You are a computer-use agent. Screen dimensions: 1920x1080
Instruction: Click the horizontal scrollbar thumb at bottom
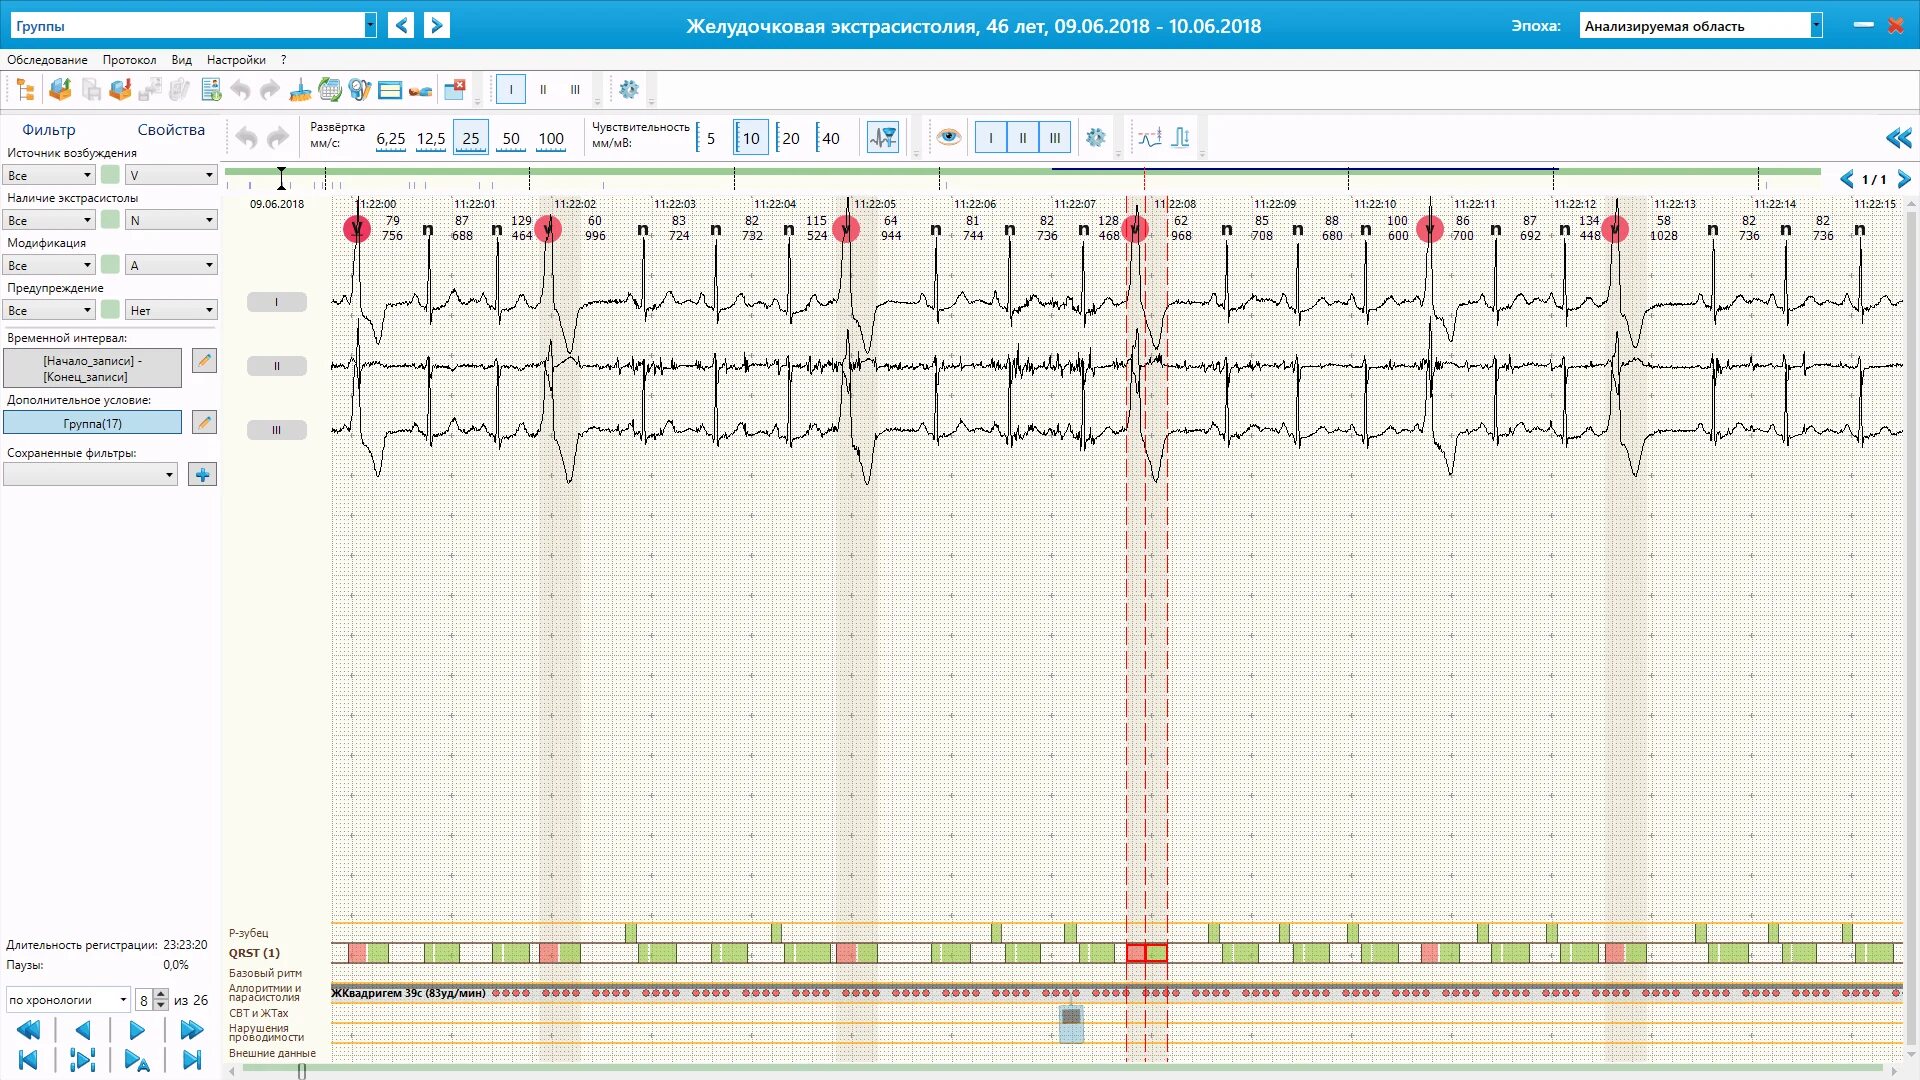(302, 1071)
